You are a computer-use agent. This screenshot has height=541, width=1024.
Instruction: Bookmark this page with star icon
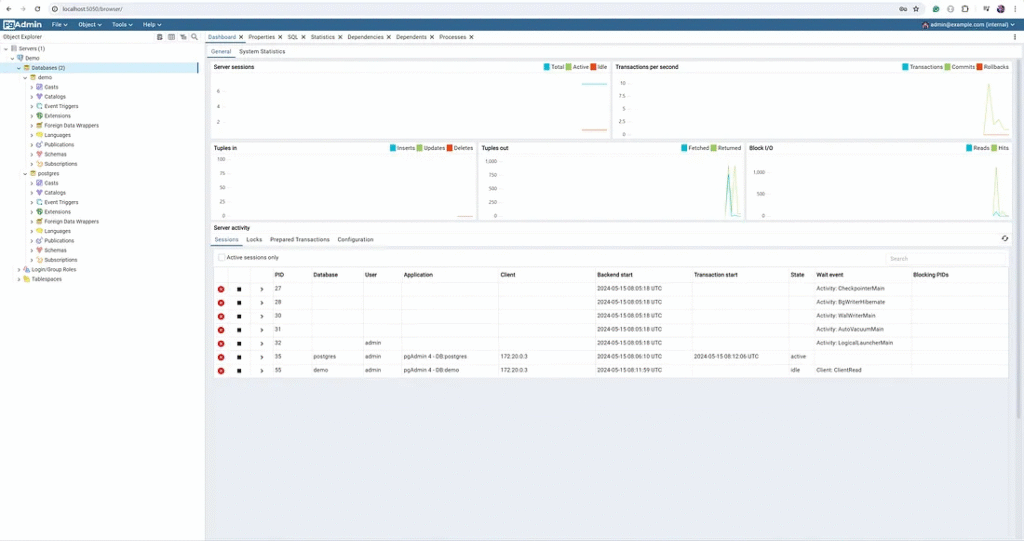pos(916,9)
